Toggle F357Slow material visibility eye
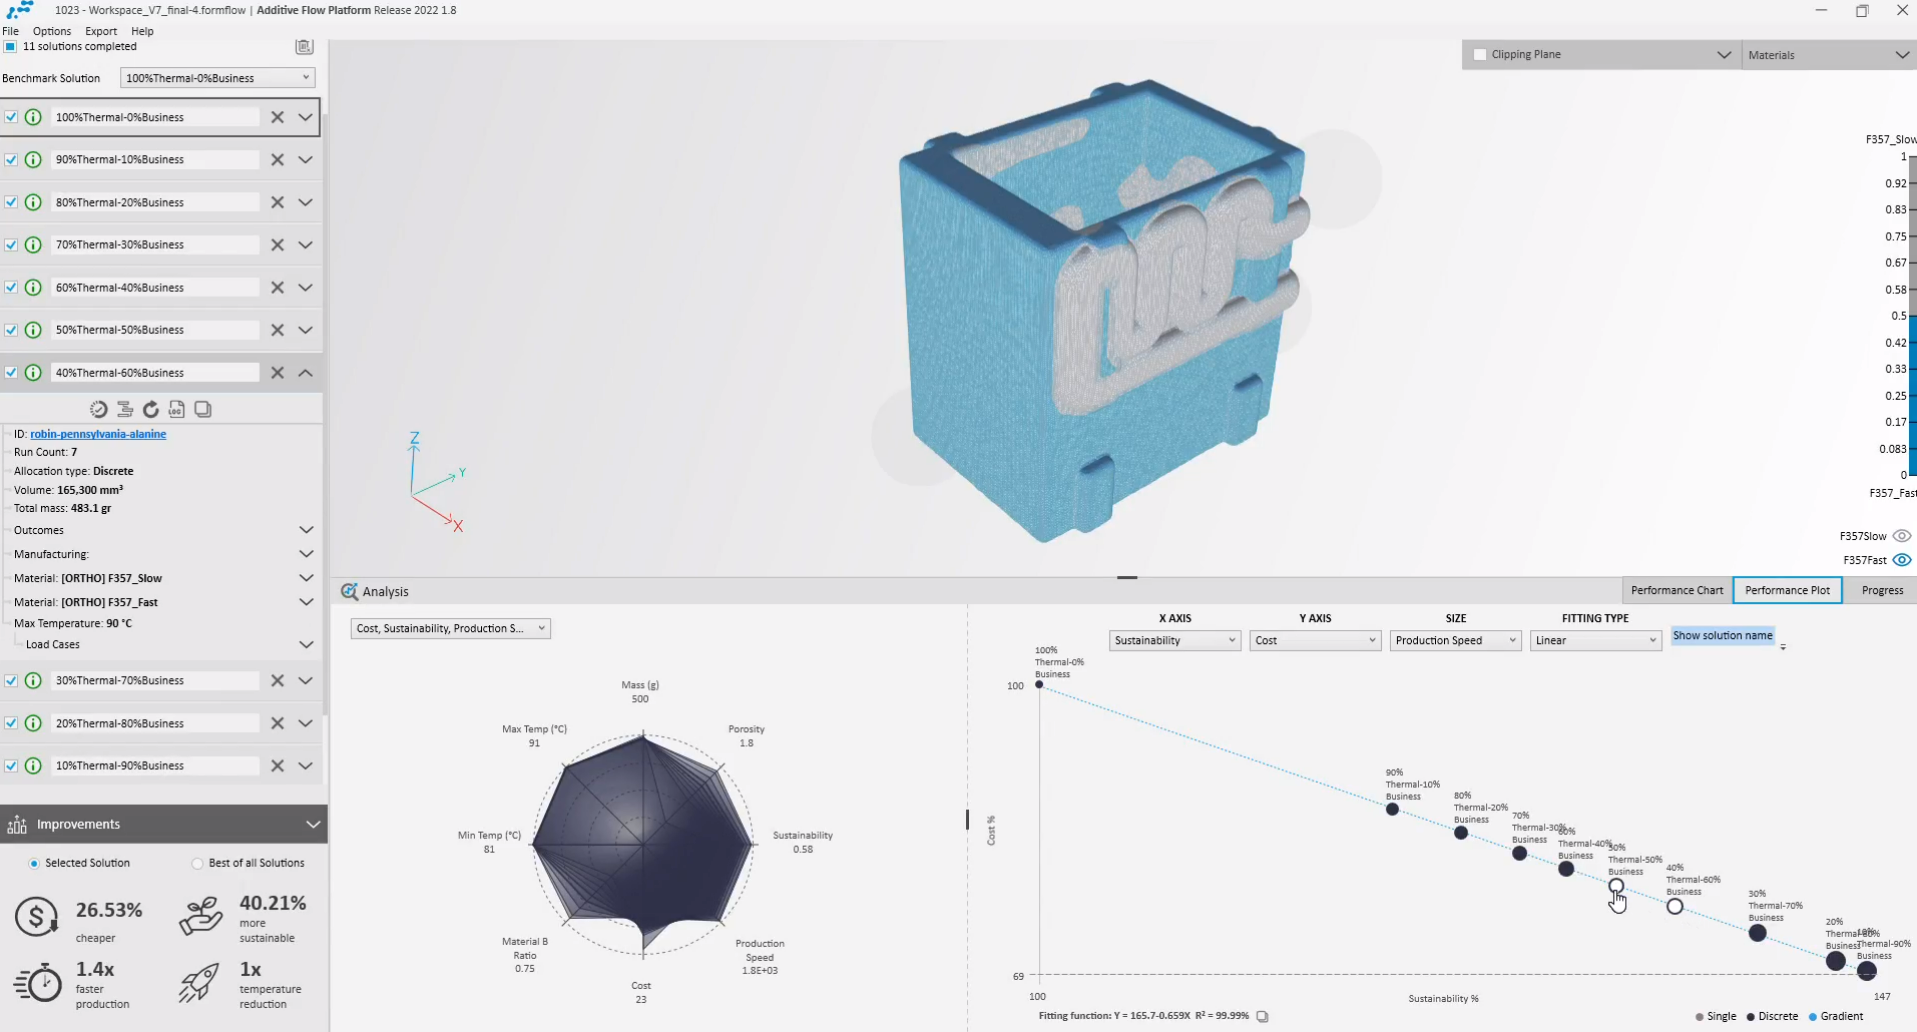1917x1032 pixels. click(1901, 536)
